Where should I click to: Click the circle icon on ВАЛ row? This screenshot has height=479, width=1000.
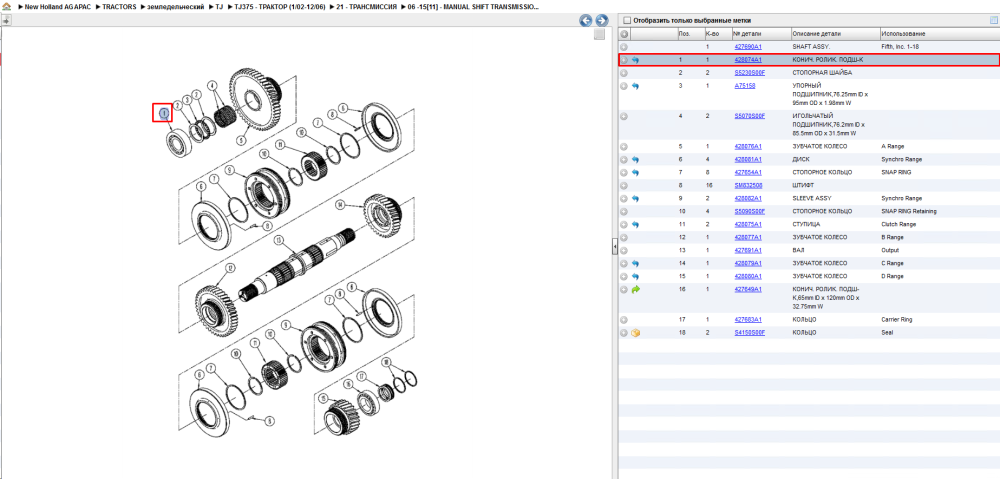624,250
